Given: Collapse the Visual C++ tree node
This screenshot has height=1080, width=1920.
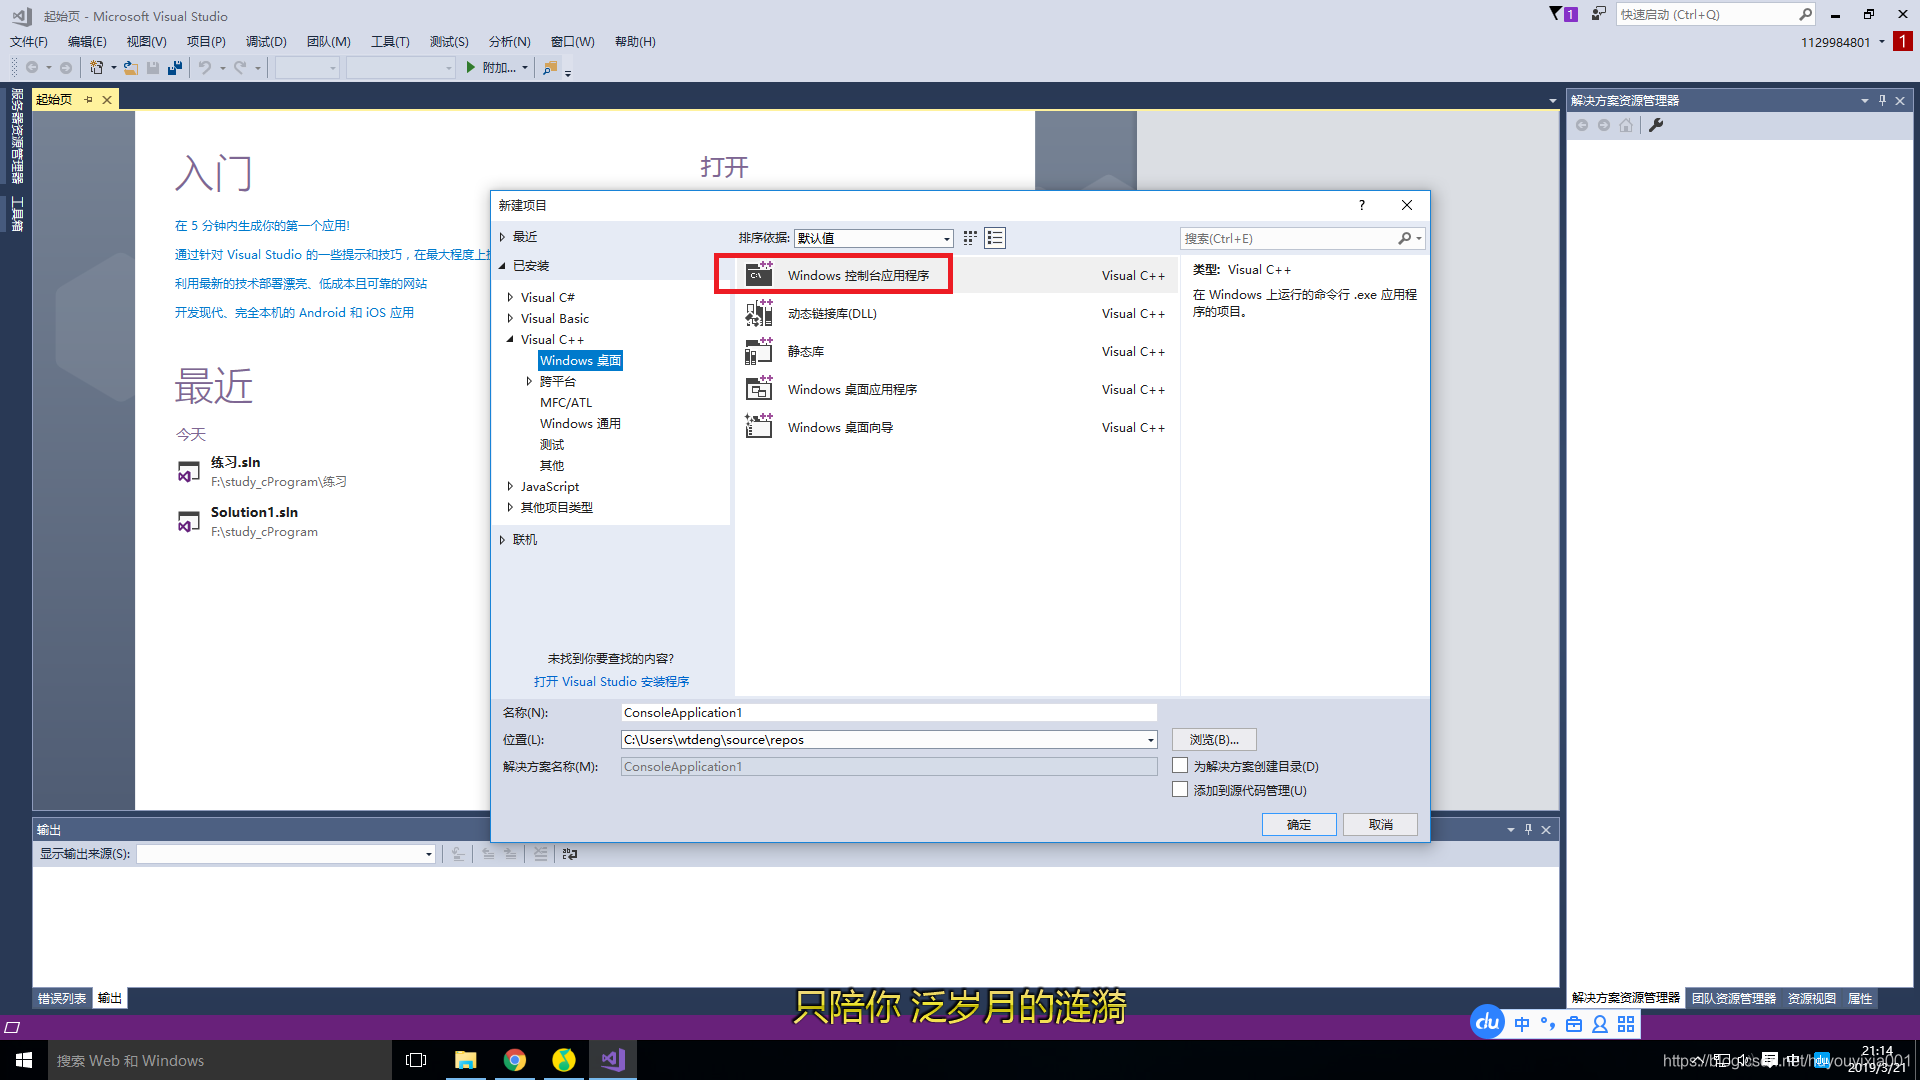Looking at the screenshot, I should (x=510, y=340).
